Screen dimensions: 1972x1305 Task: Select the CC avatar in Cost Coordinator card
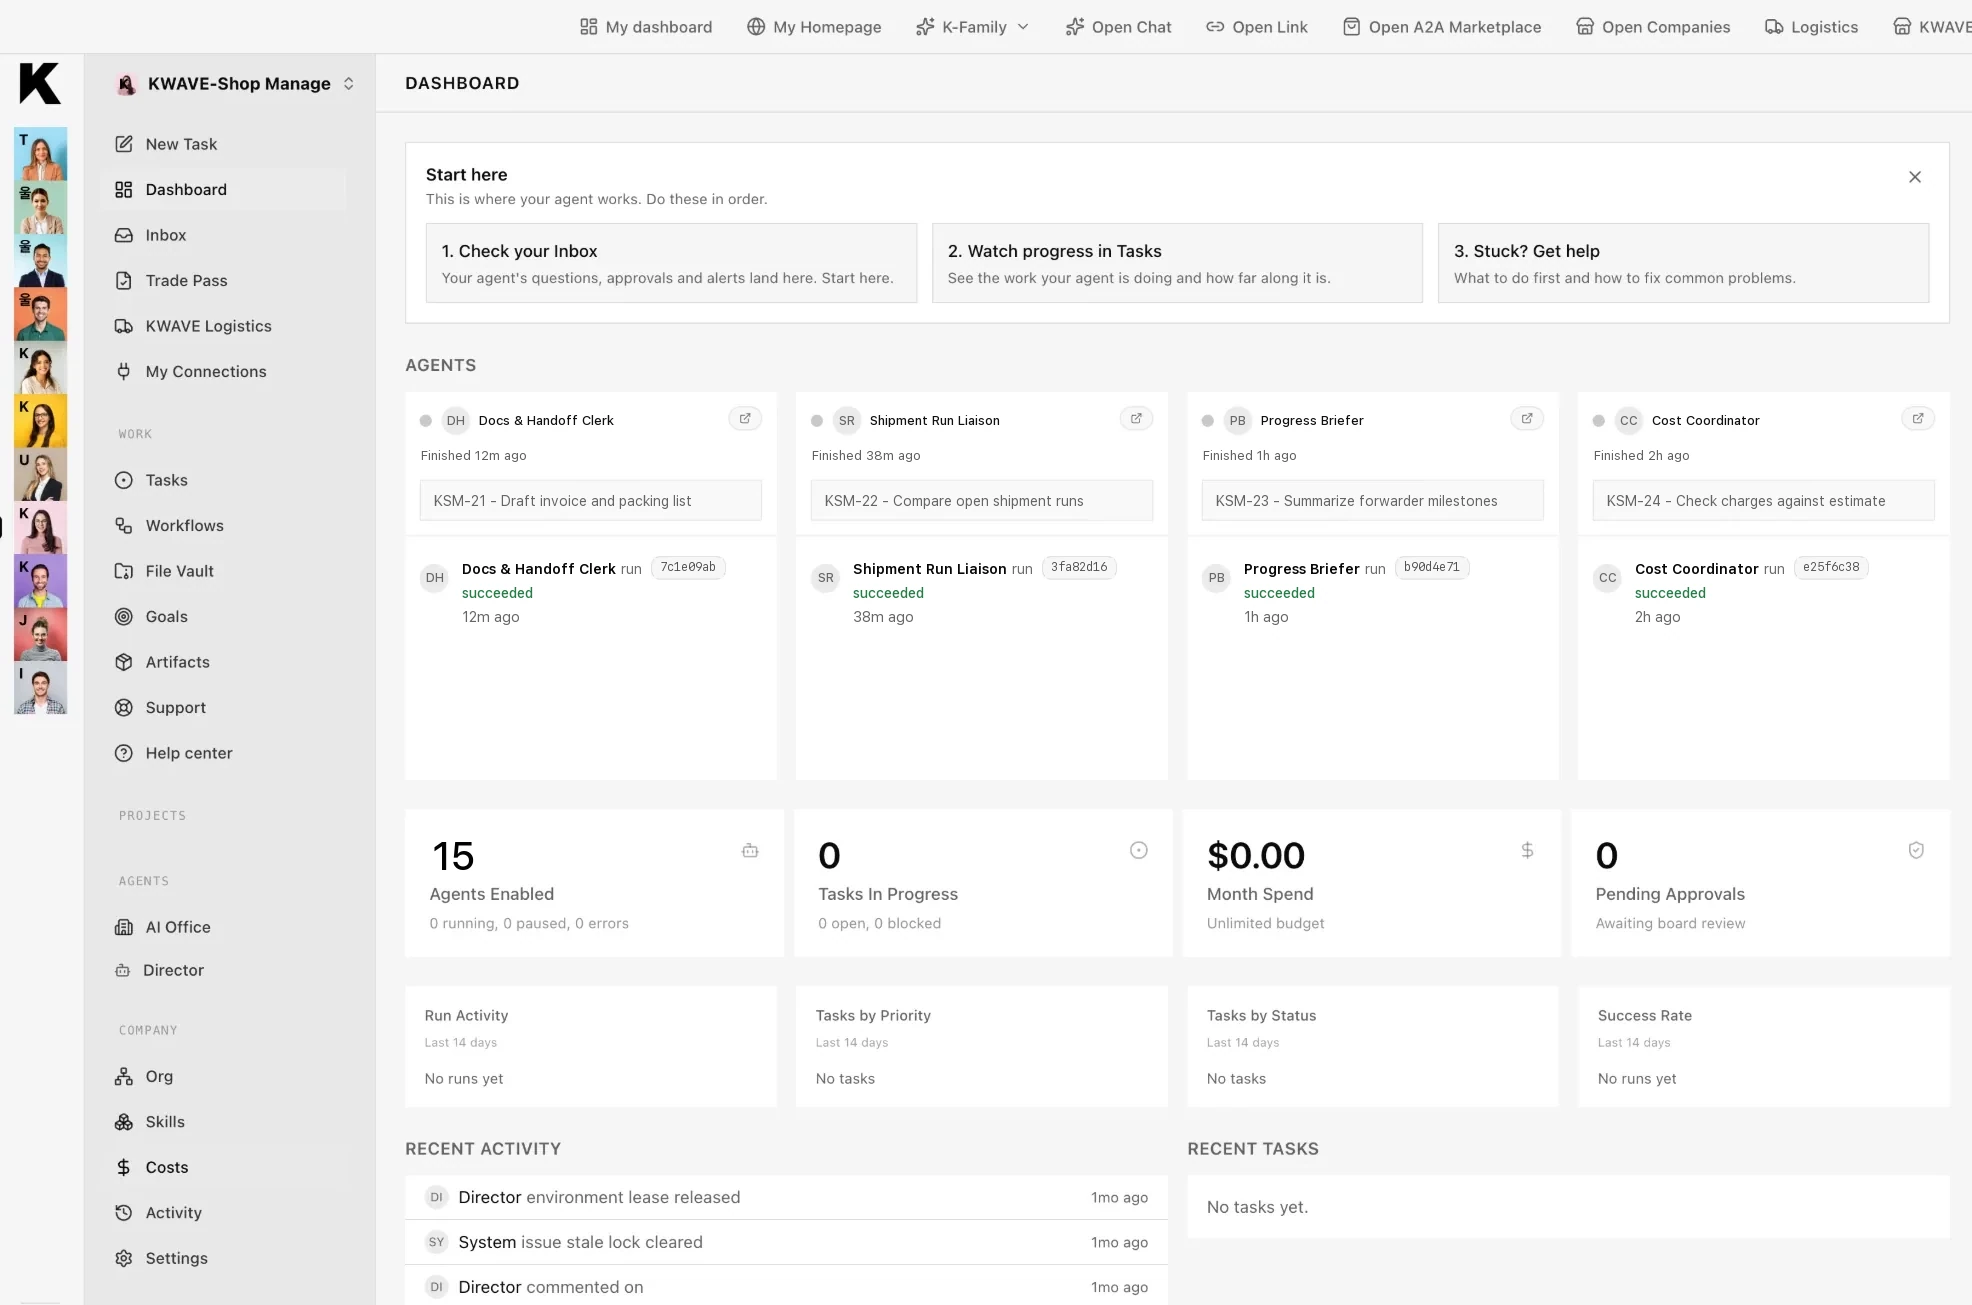tap(1629, 421)
